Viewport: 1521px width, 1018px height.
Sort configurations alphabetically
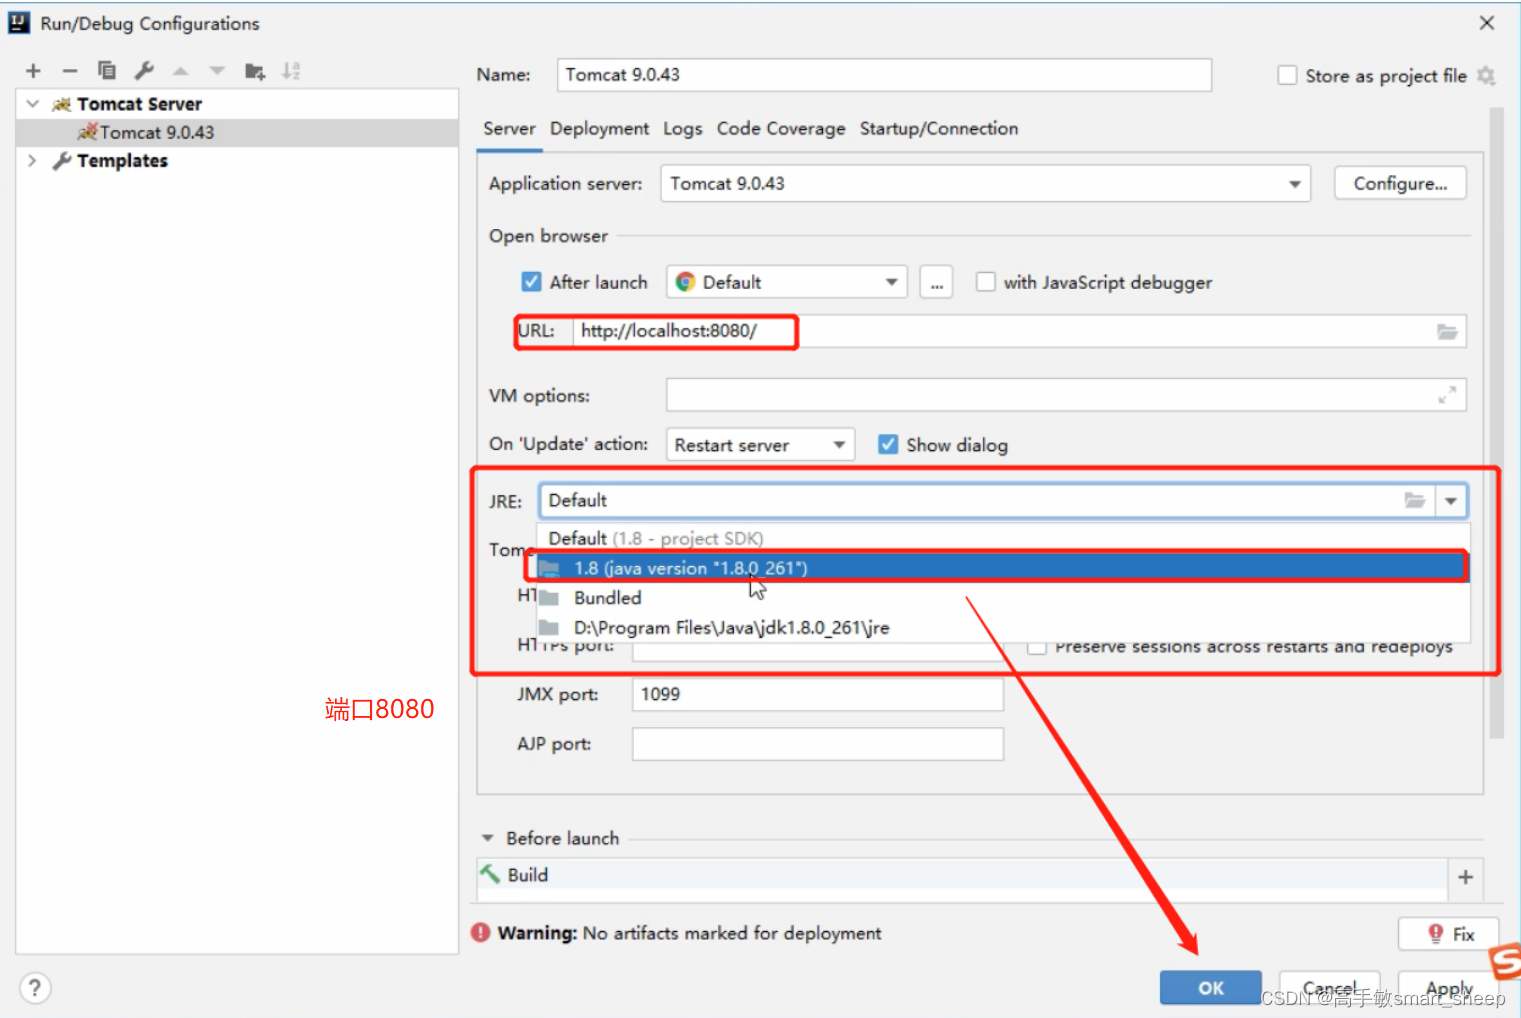tap(291, 71)
